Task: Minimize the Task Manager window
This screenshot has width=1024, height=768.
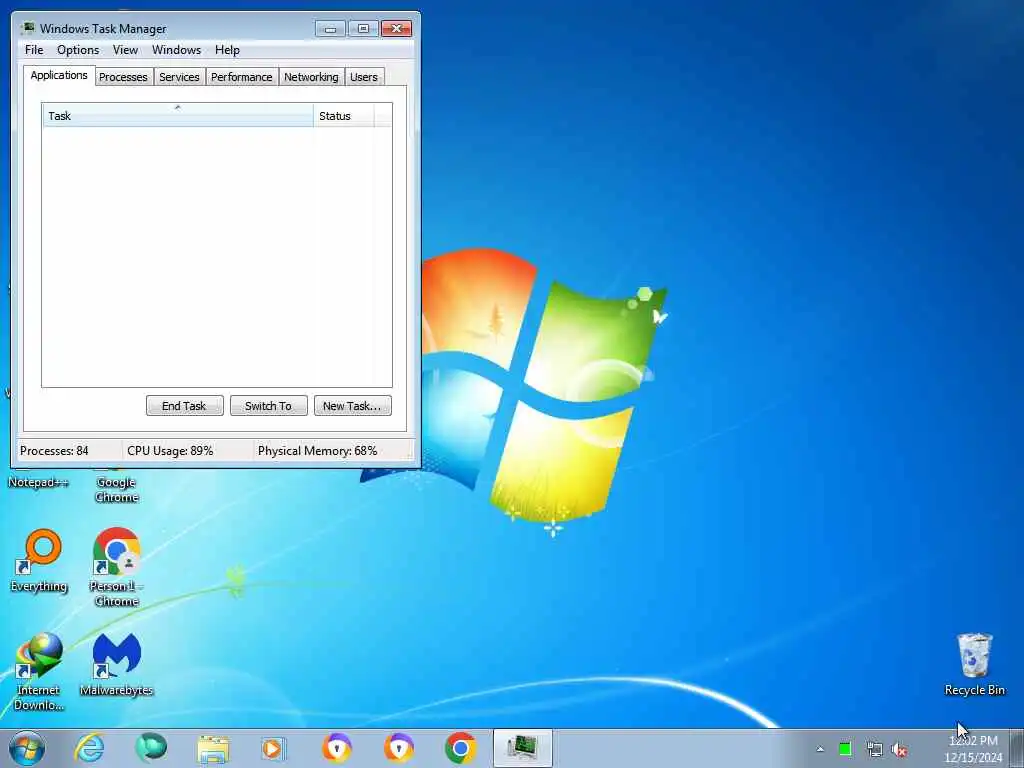Action: coord(330,28)
